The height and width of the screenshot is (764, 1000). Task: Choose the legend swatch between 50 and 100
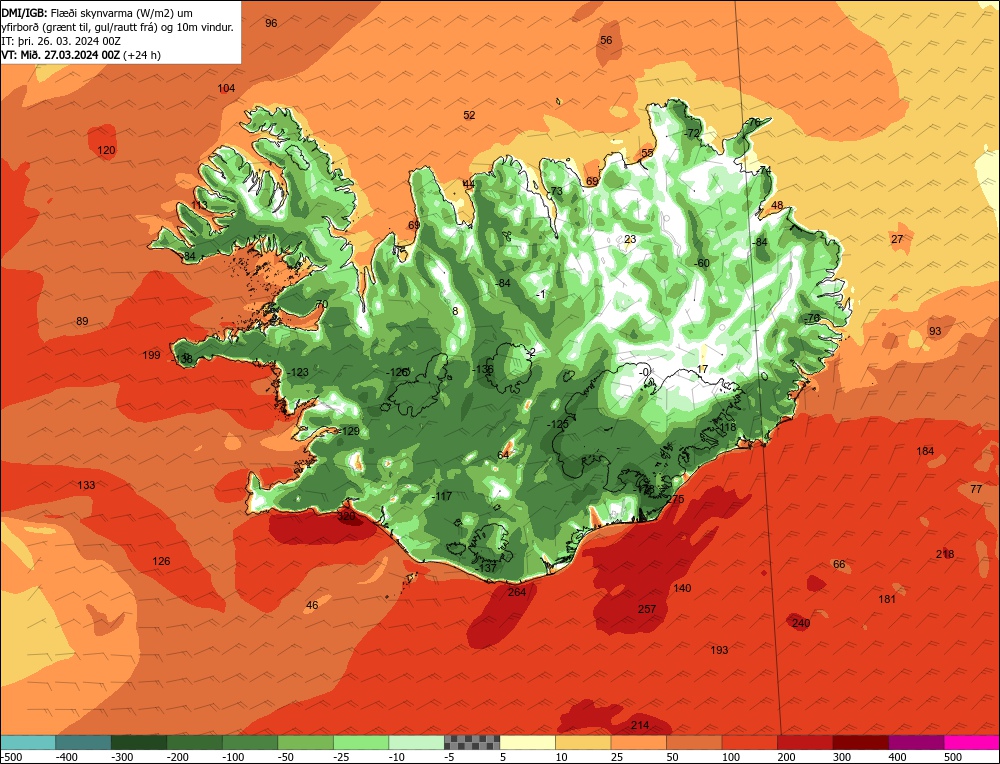pyautogui.click(x=693, y=742)
